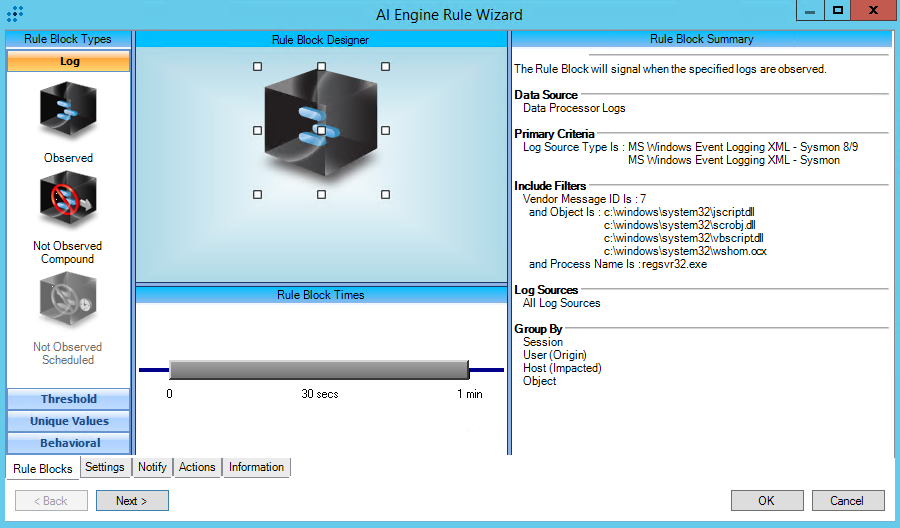This screenshot has width=900, height=528.
Task: Click the Rule Block Times slider bar
Action: click(319, 369)
